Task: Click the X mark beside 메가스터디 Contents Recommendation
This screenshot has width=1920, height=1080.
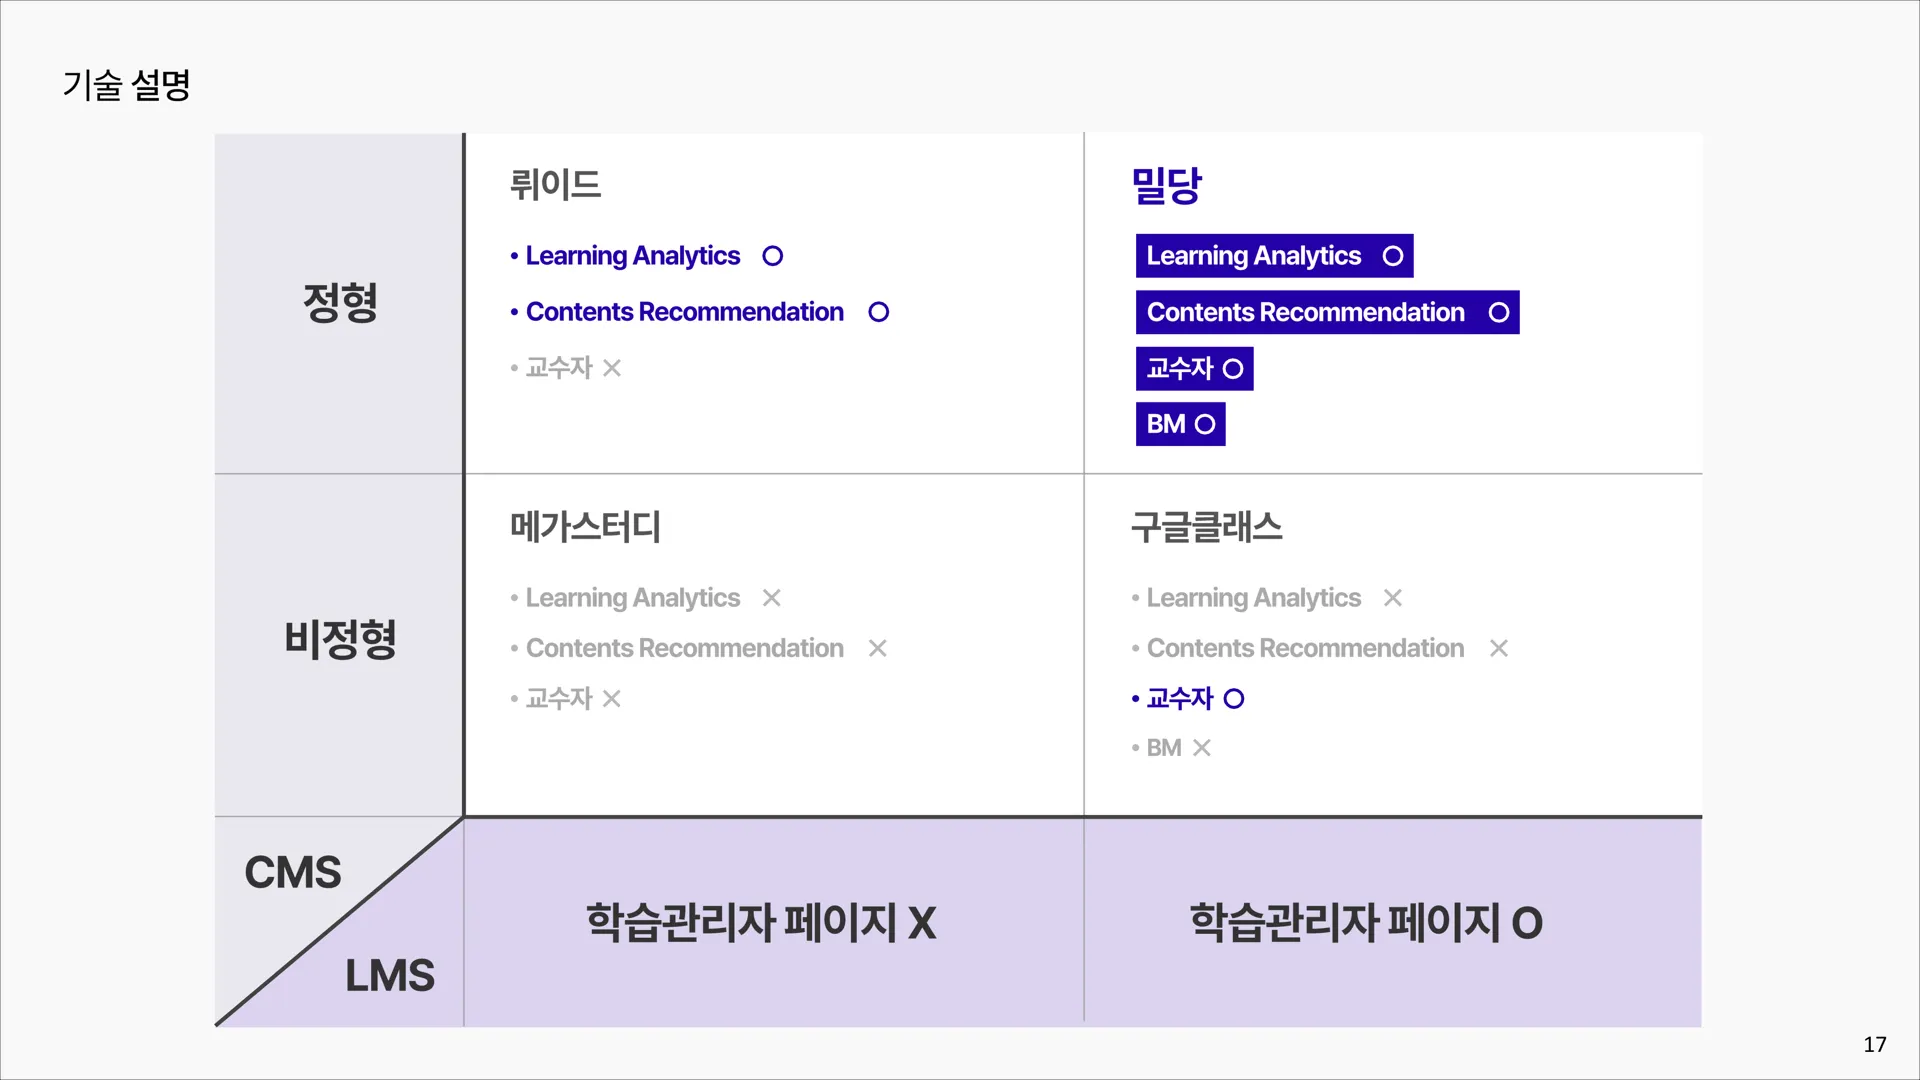Action: click(x=877, y=648)
